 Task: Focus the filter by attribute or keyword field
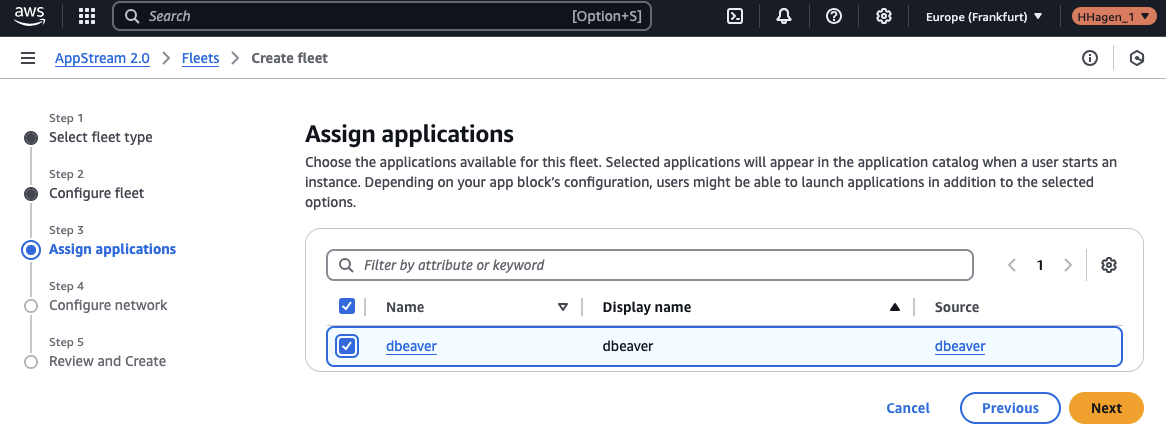pyautogui.click(x=649, y=265)
